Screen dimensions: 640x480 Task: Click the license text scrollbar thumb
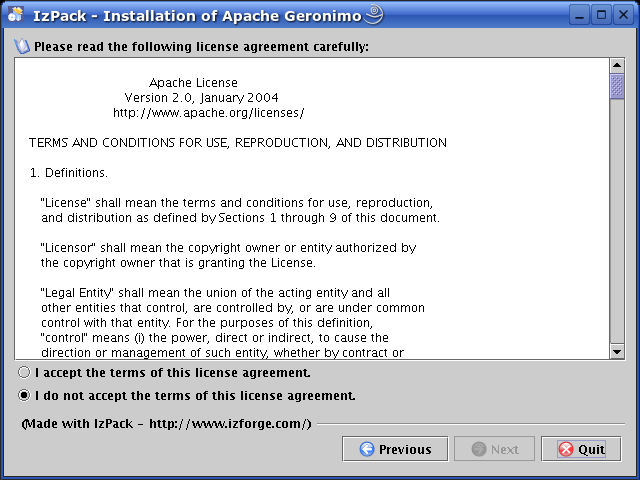point(617,86)
